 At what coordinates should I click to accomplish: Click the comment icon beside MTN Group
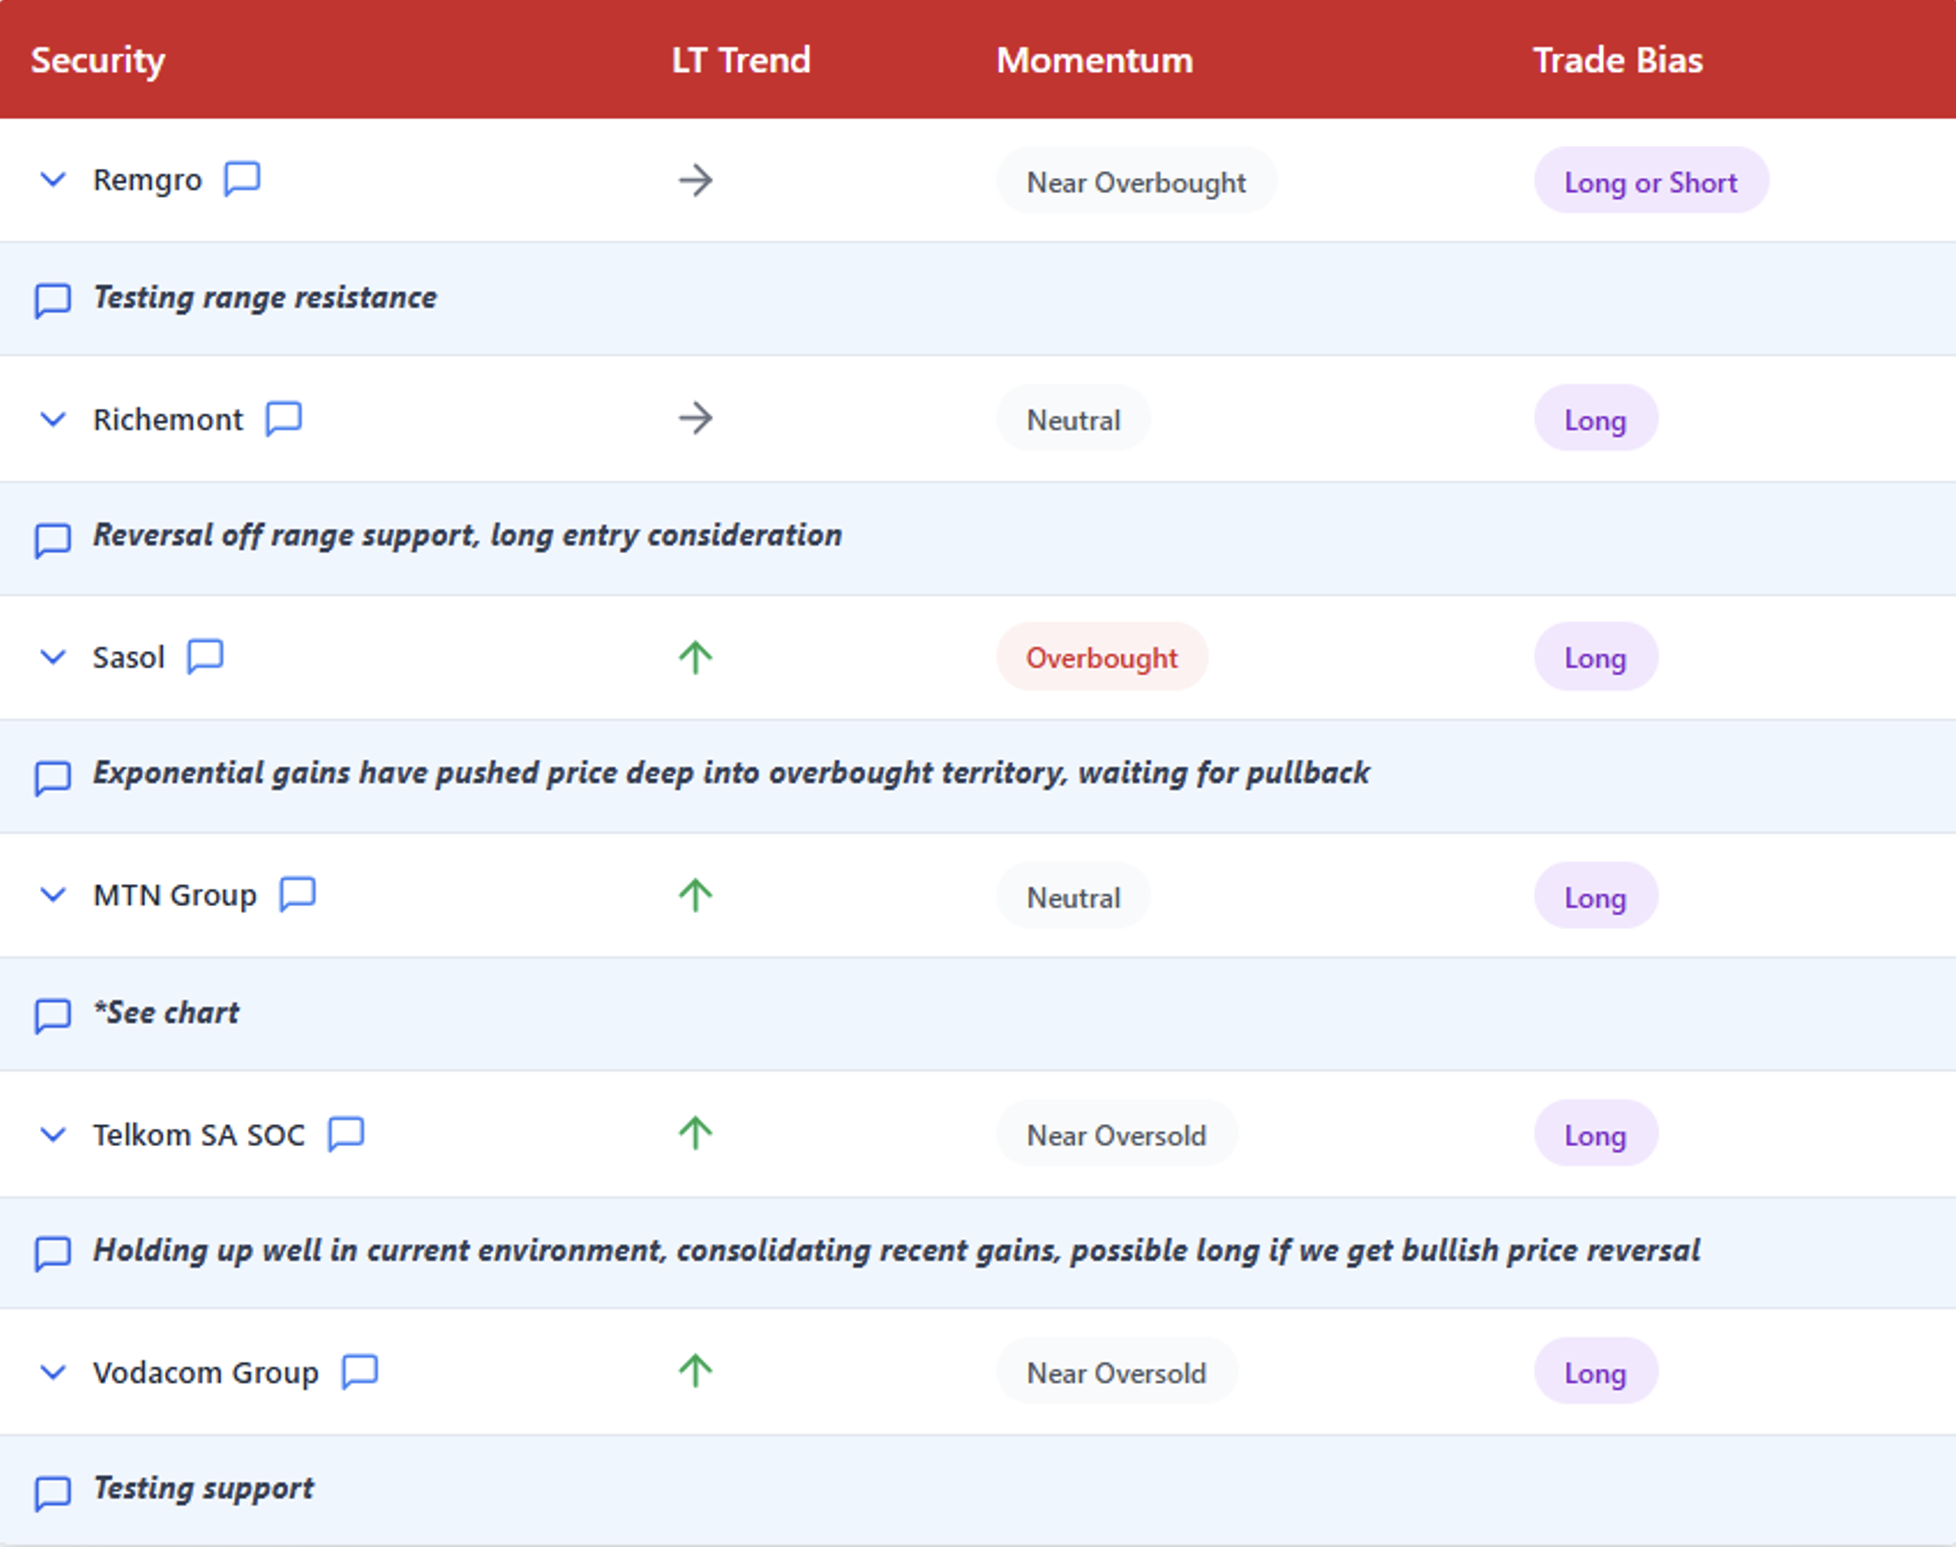click(298, 893)
